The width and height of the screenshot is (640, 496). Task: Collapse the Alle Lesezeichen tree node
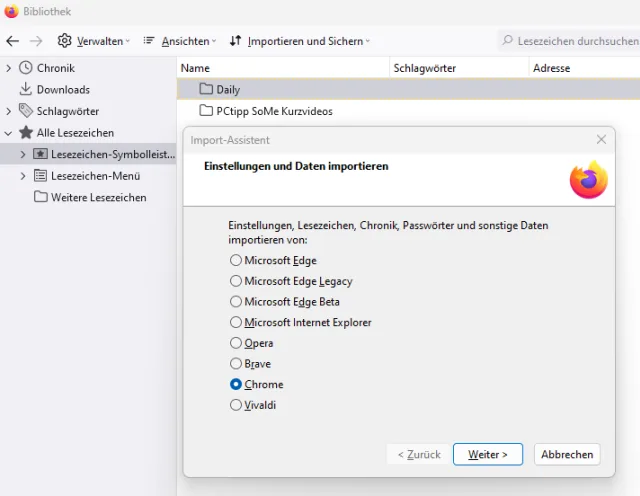pyautogui.click(x=9, y=132)
